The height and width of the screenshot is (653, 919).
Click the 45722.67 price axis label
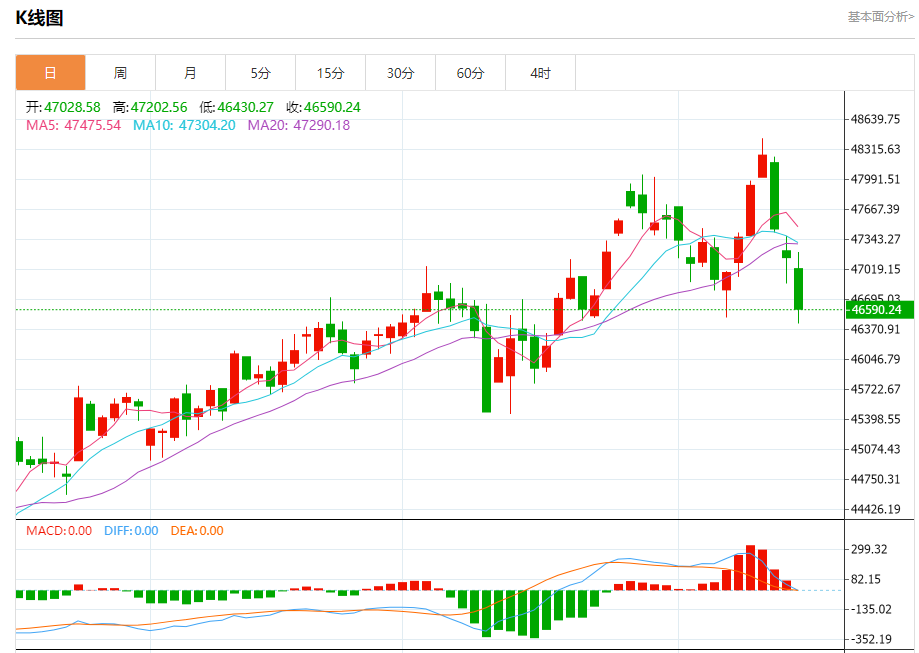(876, 389)
